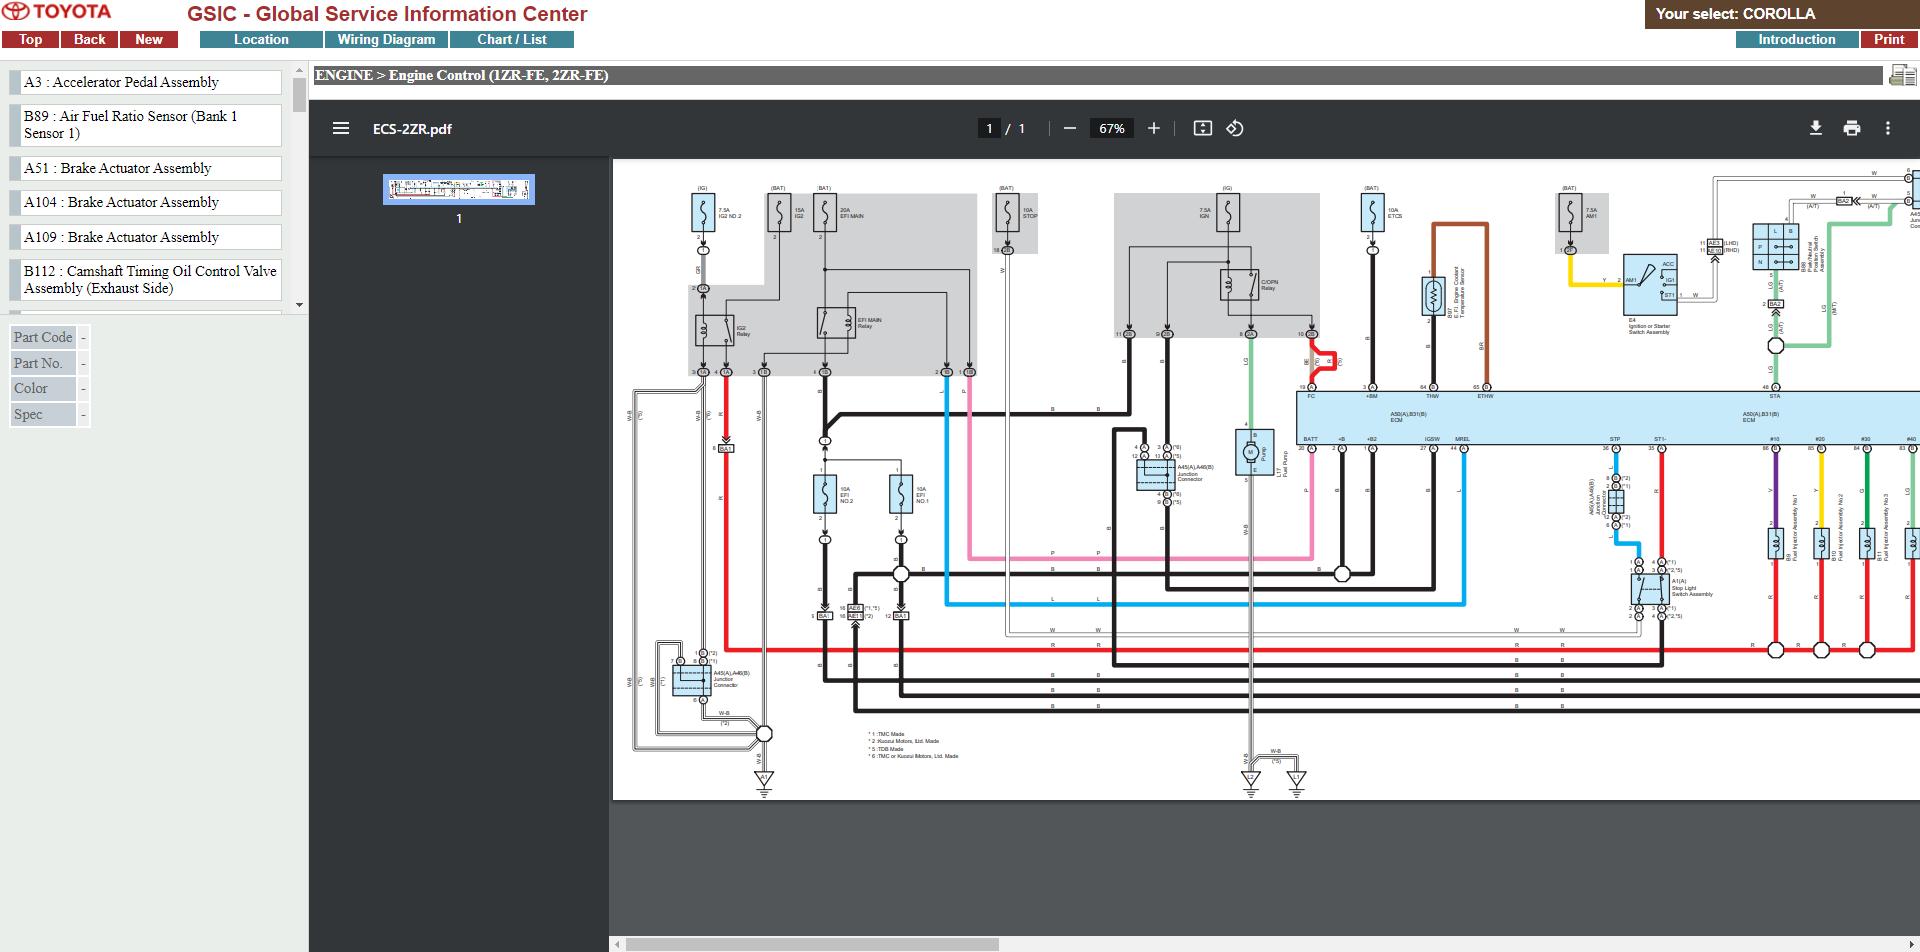Click the Ignition or Starter Switch Assembly symbol
This screenshot has width=1920, height=952.
coord(1650,285)
